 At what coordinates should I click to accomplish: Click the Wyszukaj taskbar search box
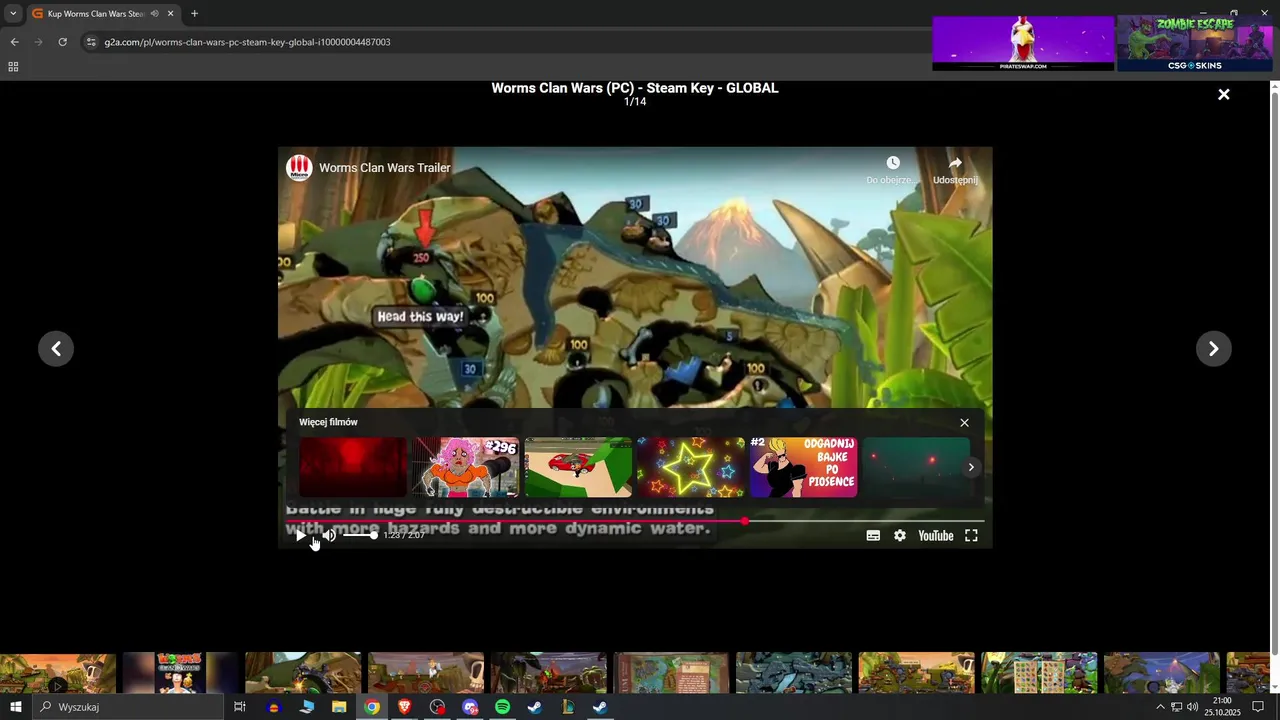coord(128,707)
